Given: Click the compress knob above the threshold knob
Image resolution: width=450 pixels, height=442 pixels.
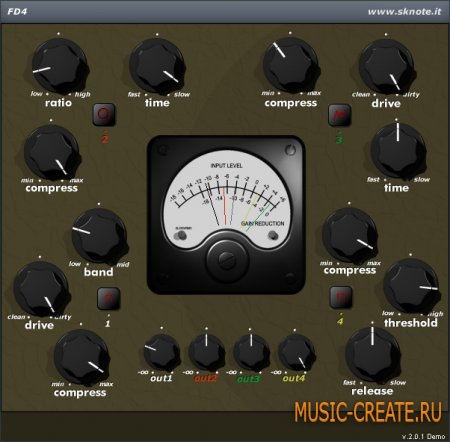Looking at the screenshot, I should (350, 236).
